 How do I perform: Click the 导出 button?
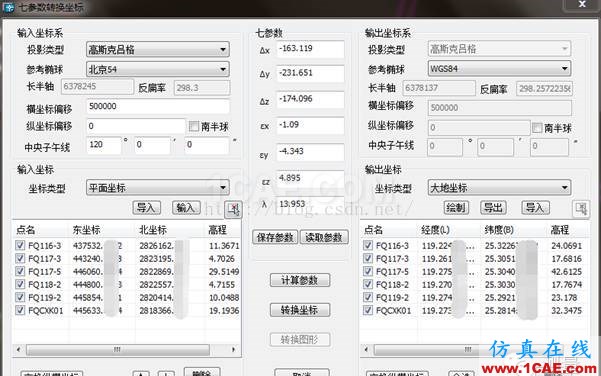coord(493,208)
